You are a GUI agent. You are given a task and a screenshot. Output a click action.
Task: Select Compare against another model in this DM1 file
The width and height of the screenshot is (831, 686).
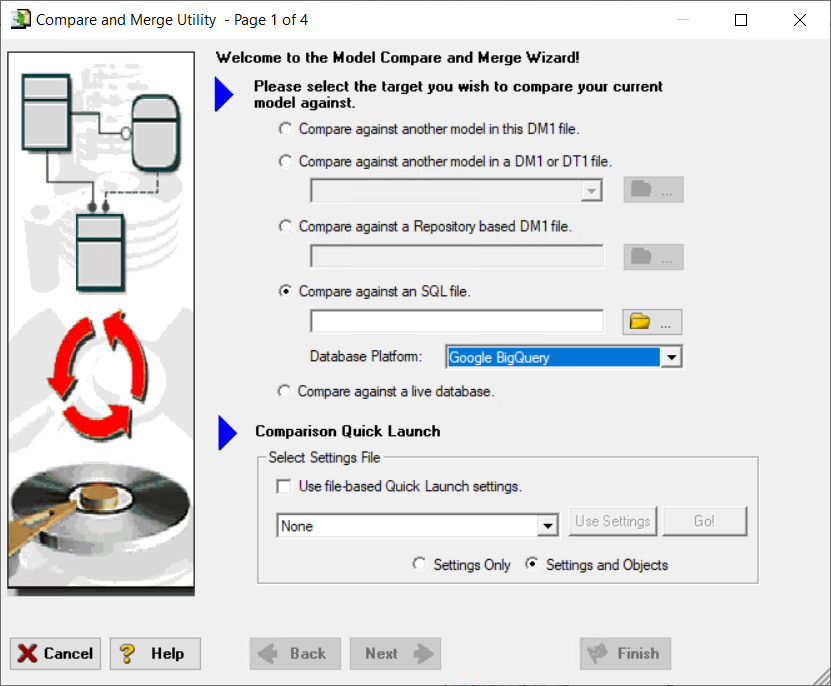286,129
